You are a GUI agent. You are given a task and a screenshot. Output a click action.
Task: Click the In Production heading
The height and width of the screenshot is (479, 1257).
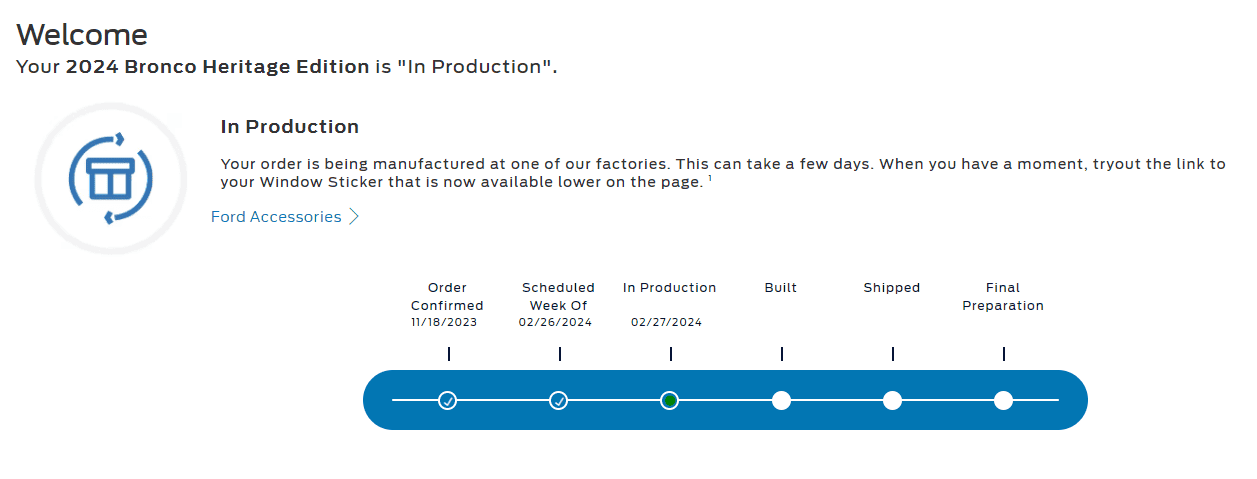290,127
